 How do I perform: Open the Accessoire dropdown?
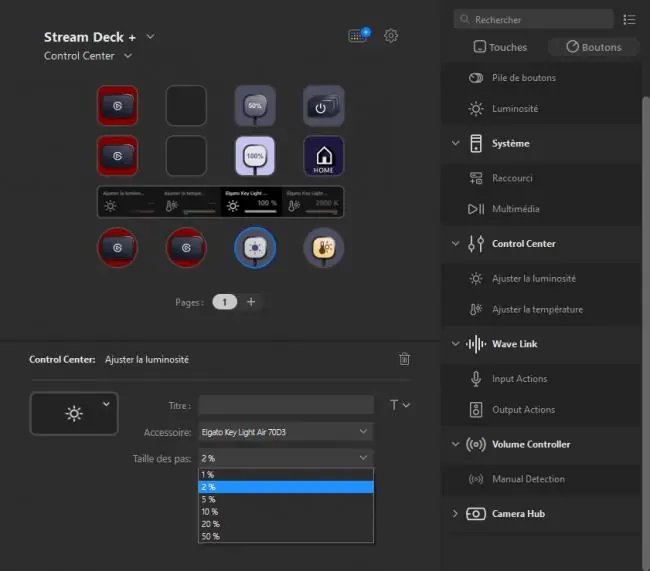(x=286, y=432)
